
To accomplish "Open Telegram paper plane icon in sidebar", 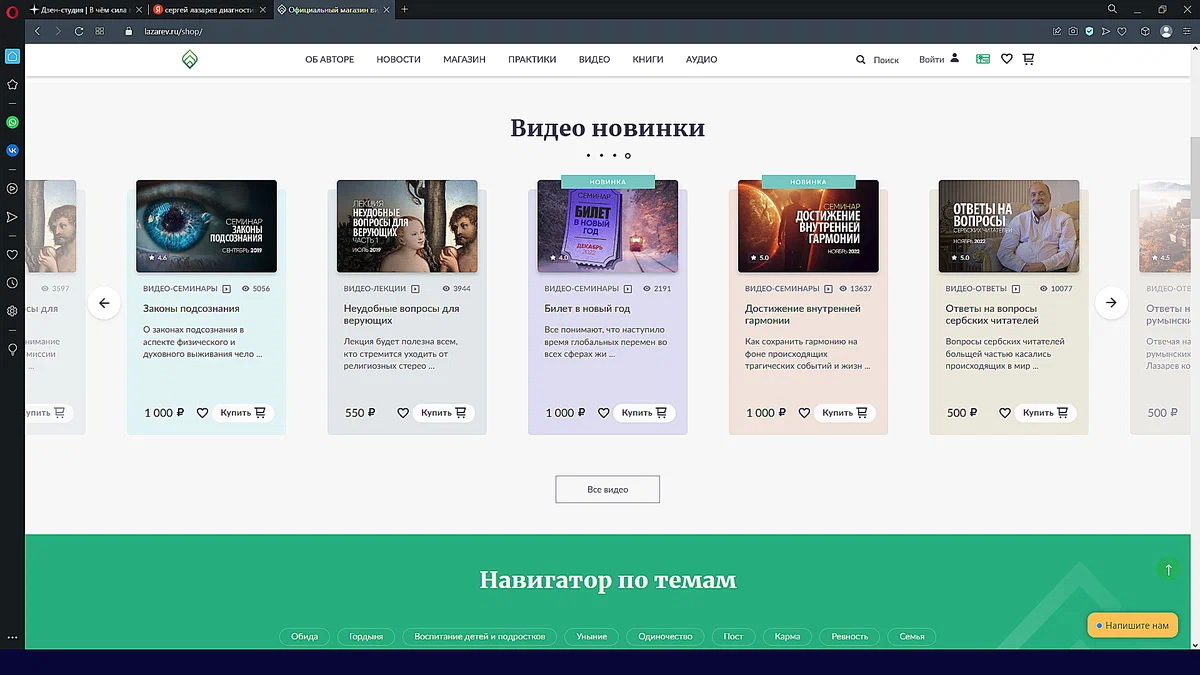I will tap(12, 216).
